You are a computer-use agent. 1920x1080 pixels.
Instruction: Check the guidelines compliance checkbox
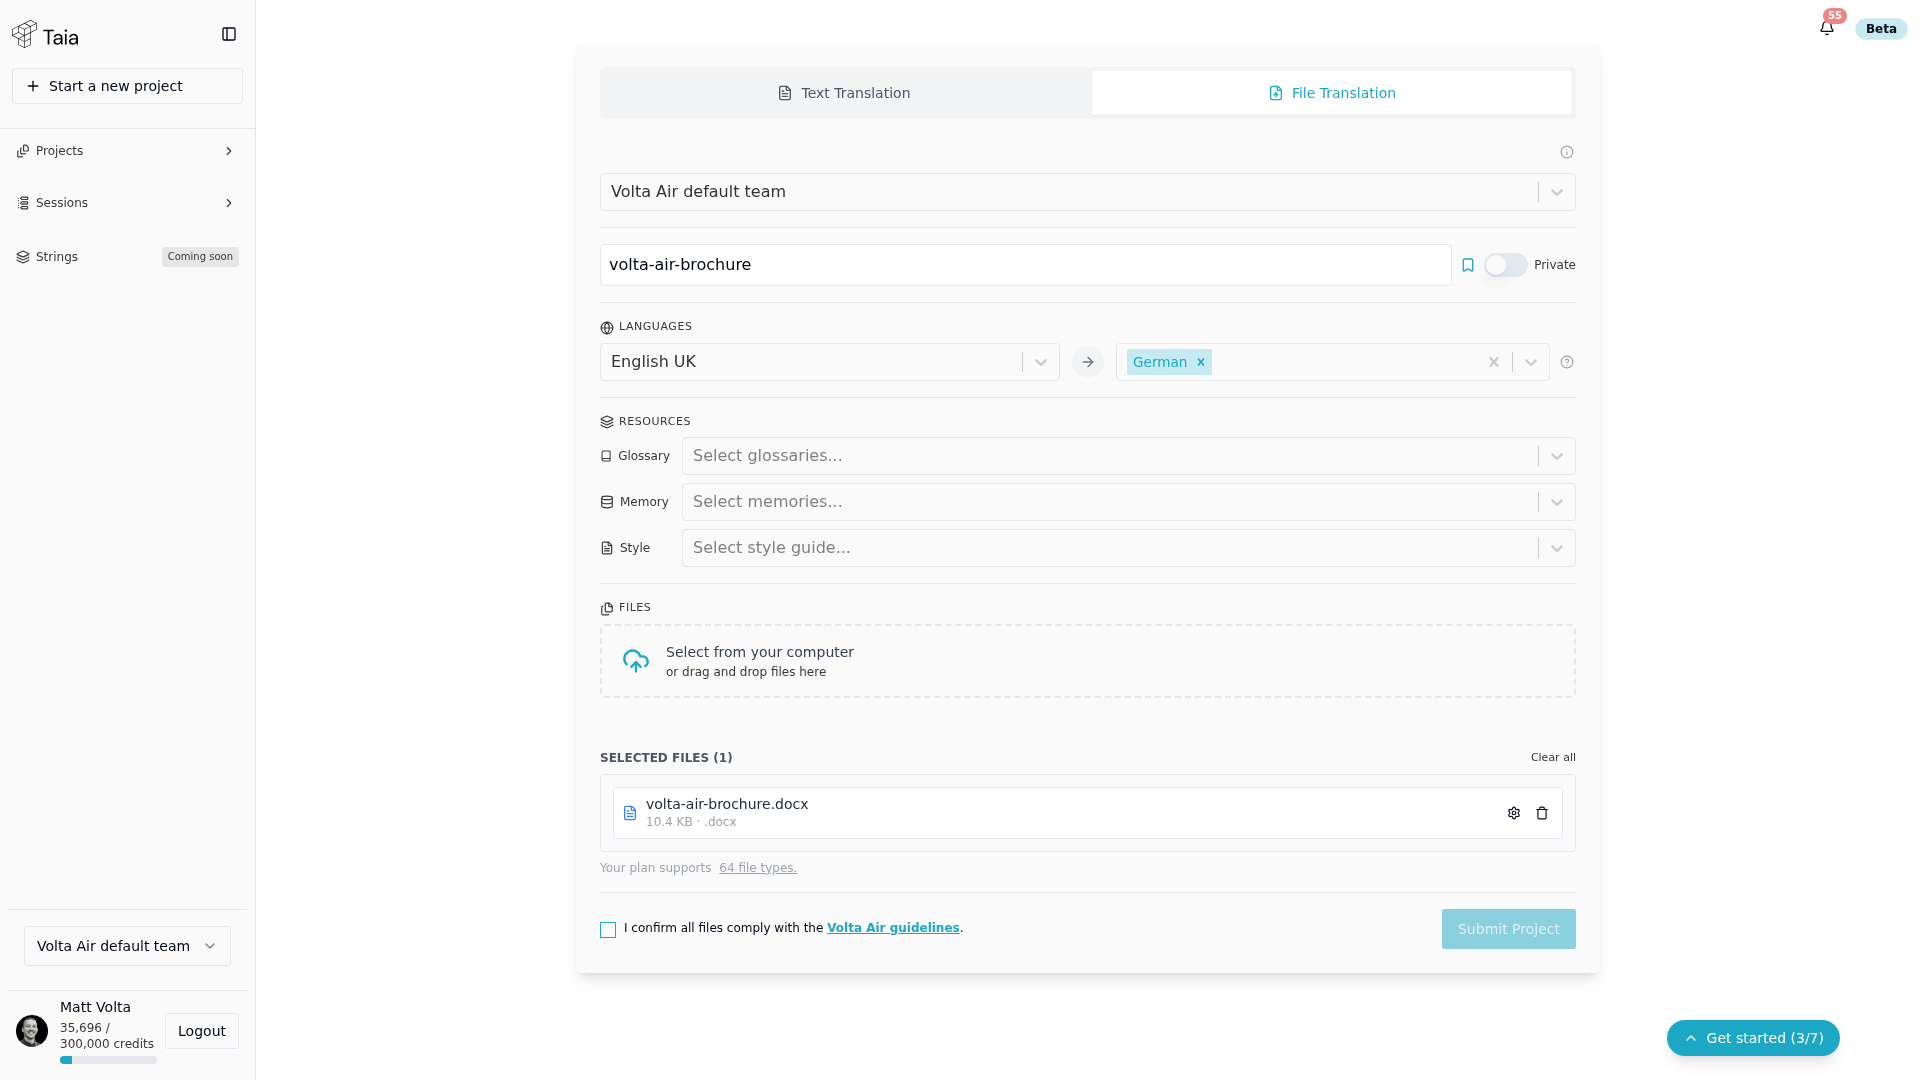pyautogui.click(x=608, y=930)
